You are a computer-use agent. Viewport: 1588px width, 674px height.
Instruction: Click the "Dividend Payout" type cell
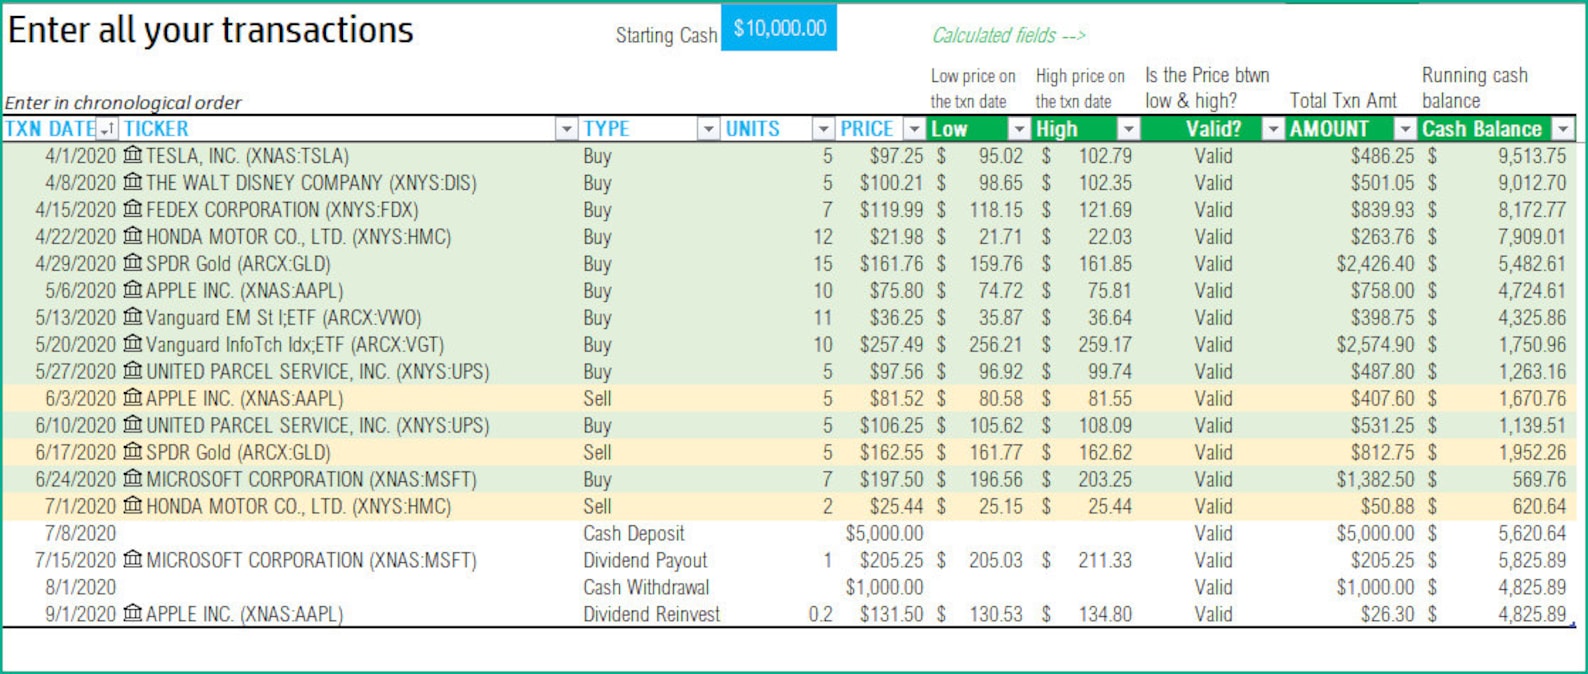[x=645, y=561]
